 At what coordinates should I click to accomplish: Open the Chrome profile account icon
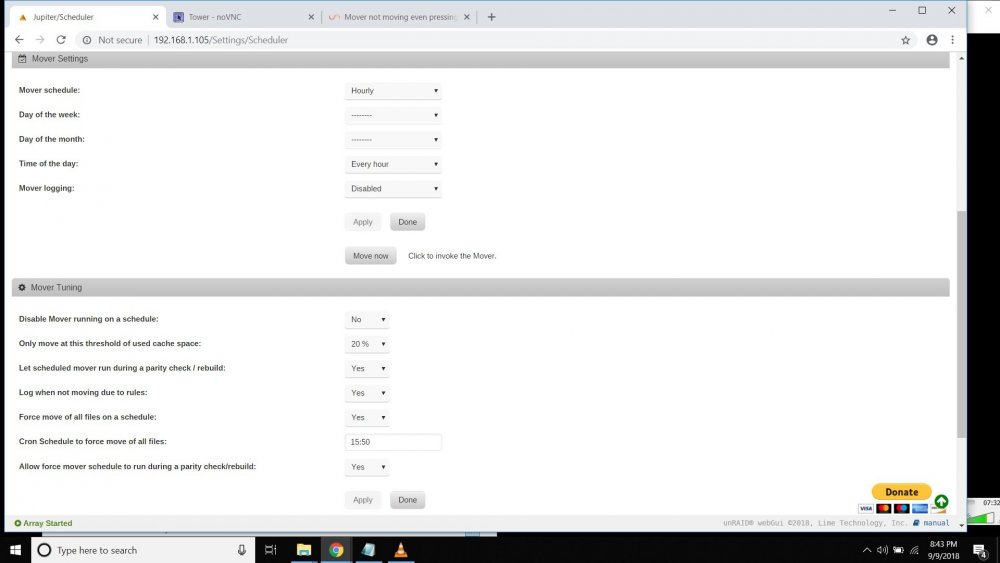coord(932,40)
